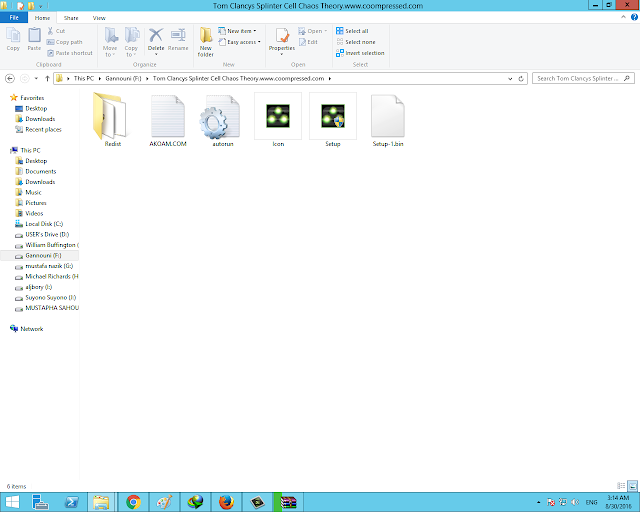The image size is (640, 512).
Task: Expand the address bar history dropdown
Action: 510,78
